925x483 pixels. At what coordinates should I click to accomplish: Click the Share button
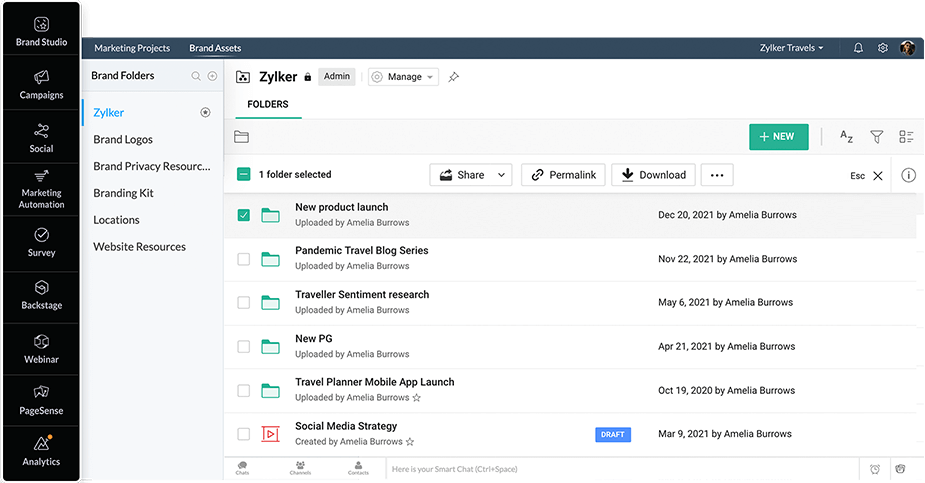462,175
